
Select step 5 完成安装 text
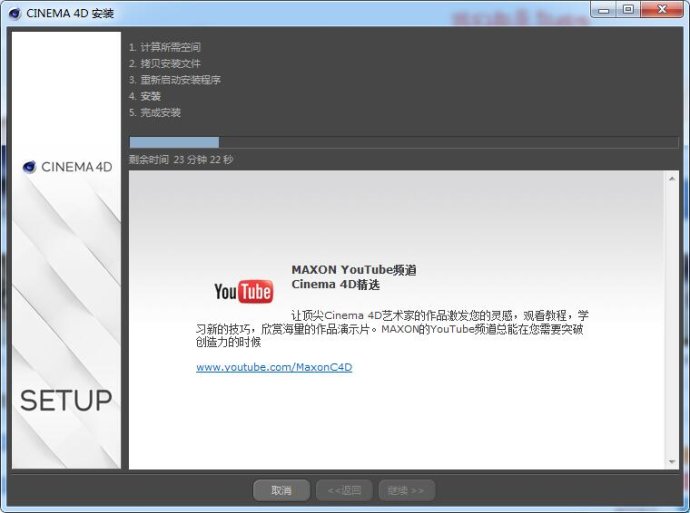coord(155,112)
